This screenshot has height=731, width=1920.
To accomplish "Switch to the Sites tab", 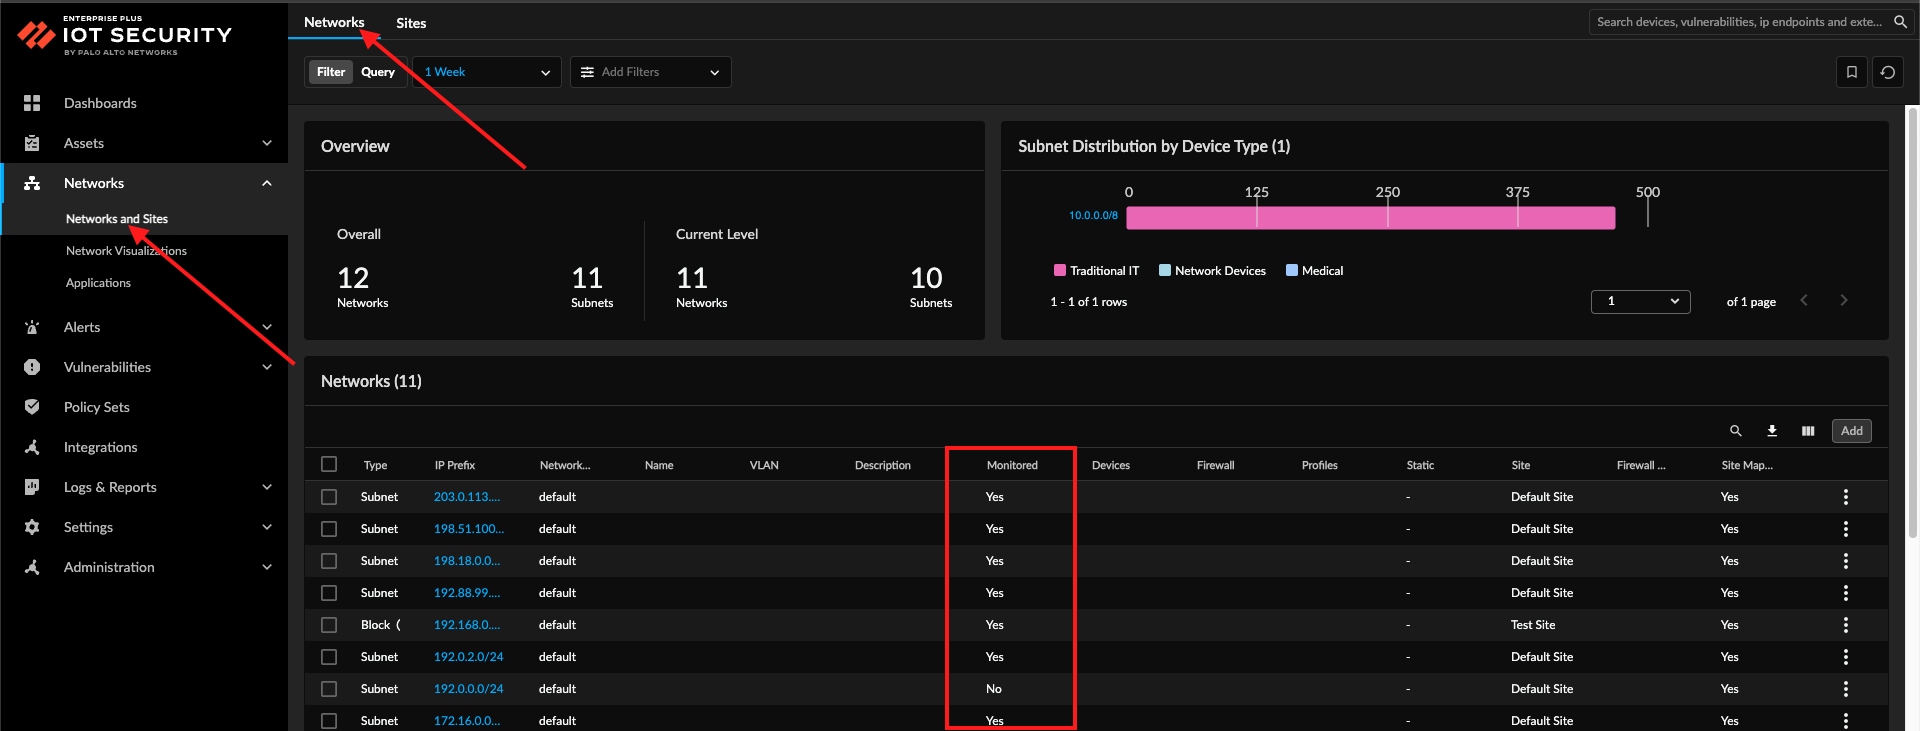I will 411,23.
